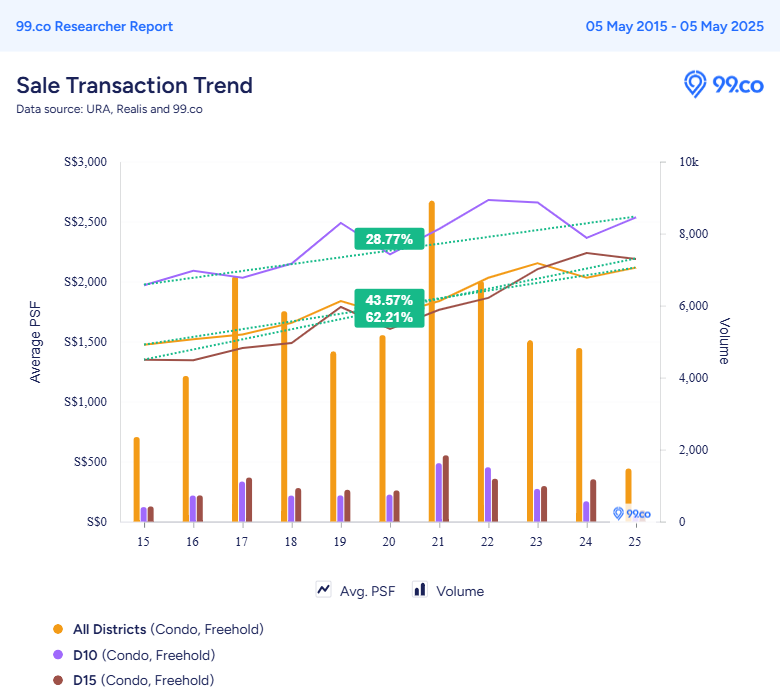Click the Sale Transaction Trend heading
This screenshot has width=780, height=695.
tap(134, 85)
